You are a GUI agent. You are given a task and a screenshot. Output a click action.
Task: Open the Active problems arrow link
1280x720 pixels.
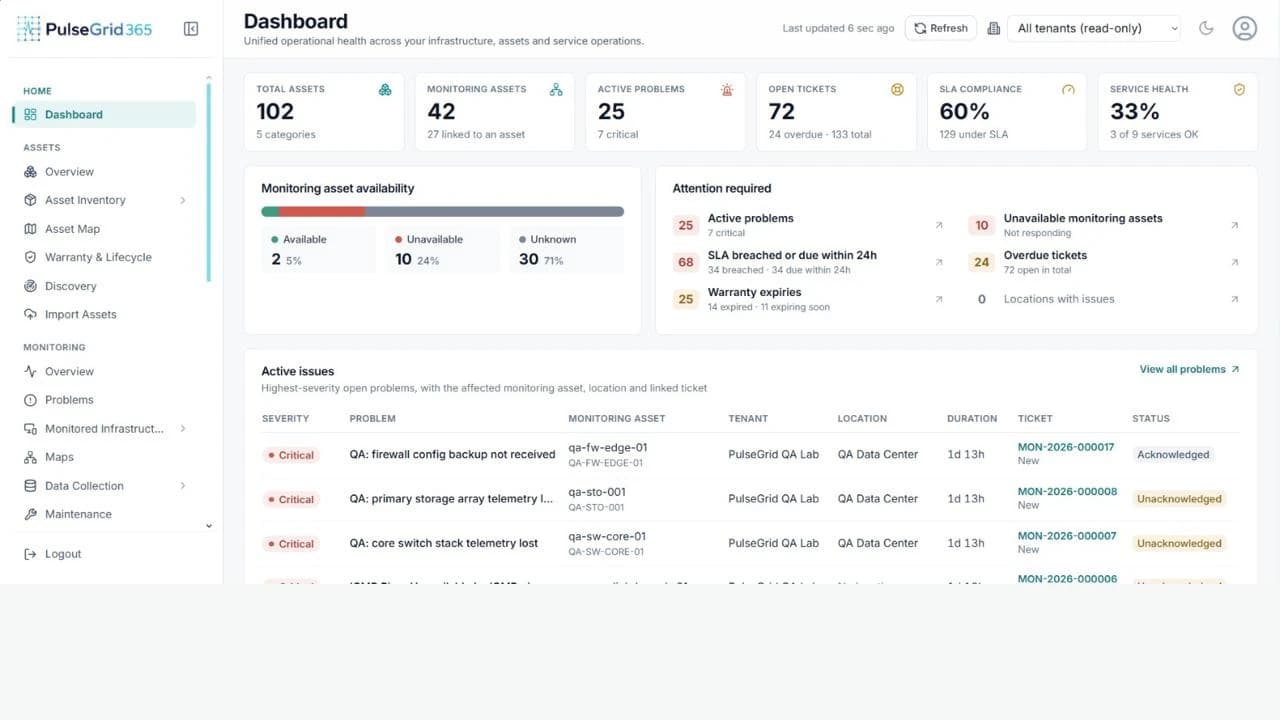[x=938, y=225]
